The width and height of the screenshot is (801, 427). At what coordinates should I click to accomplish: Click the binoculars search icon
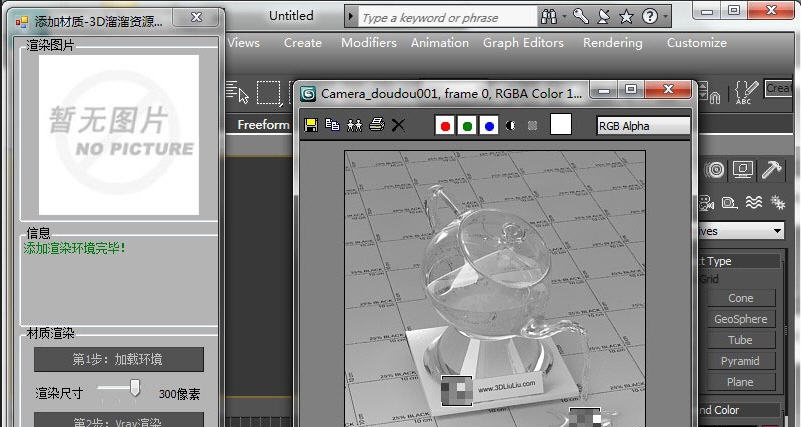tap(549, 17)
